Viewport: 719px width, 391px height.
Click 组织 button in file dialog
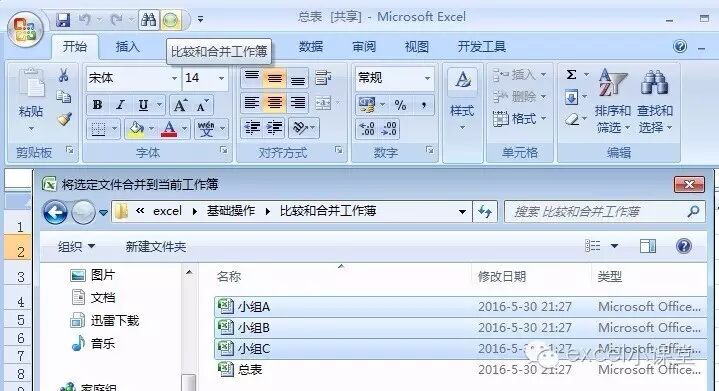[76, 247]
